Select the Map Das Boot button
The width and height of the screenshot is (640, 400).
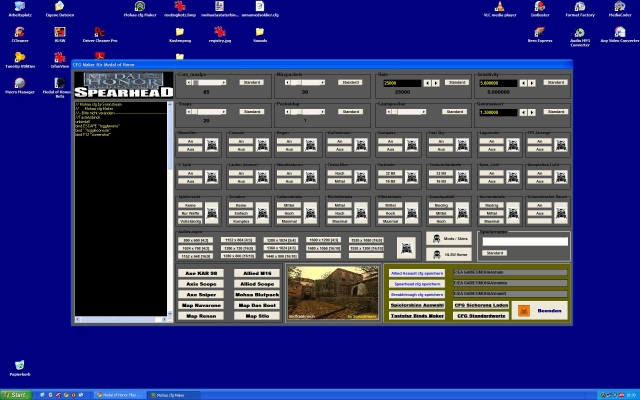tap(257, 305)
